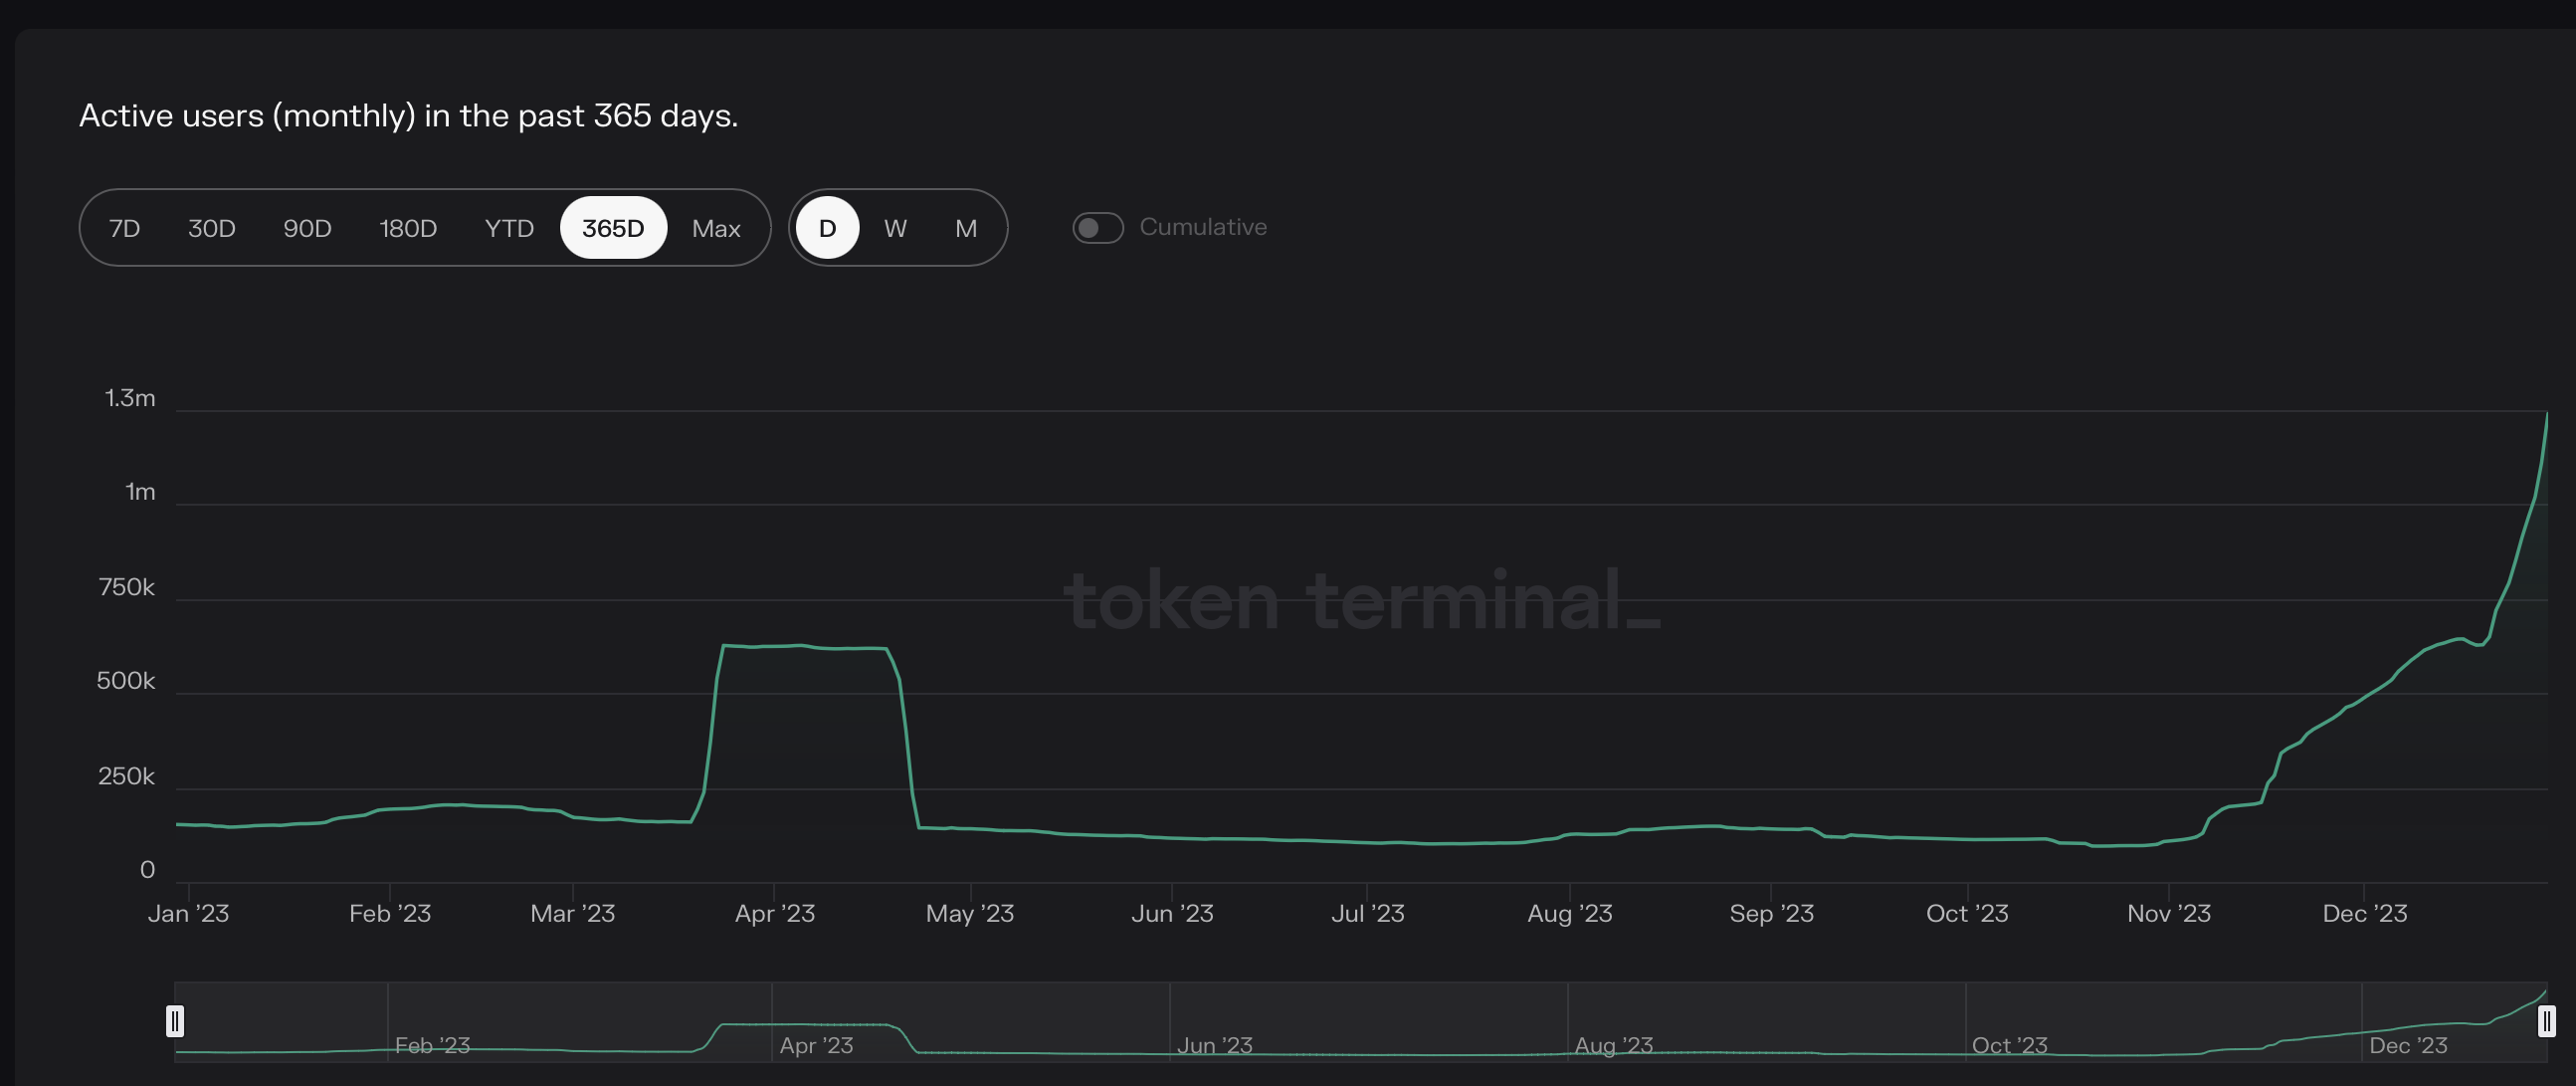Enable the Cumulative toggle switch
Viewport: 2576px width, 1086px height.
click(x=1097, y=228)
